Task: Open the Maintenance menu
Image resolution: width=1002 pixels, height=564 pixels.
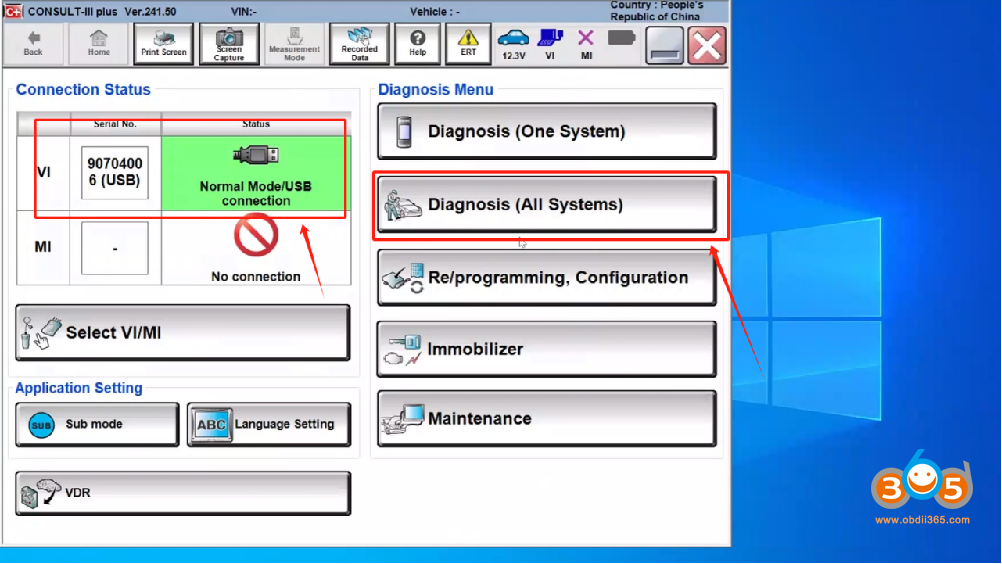Action: point(546,419)
